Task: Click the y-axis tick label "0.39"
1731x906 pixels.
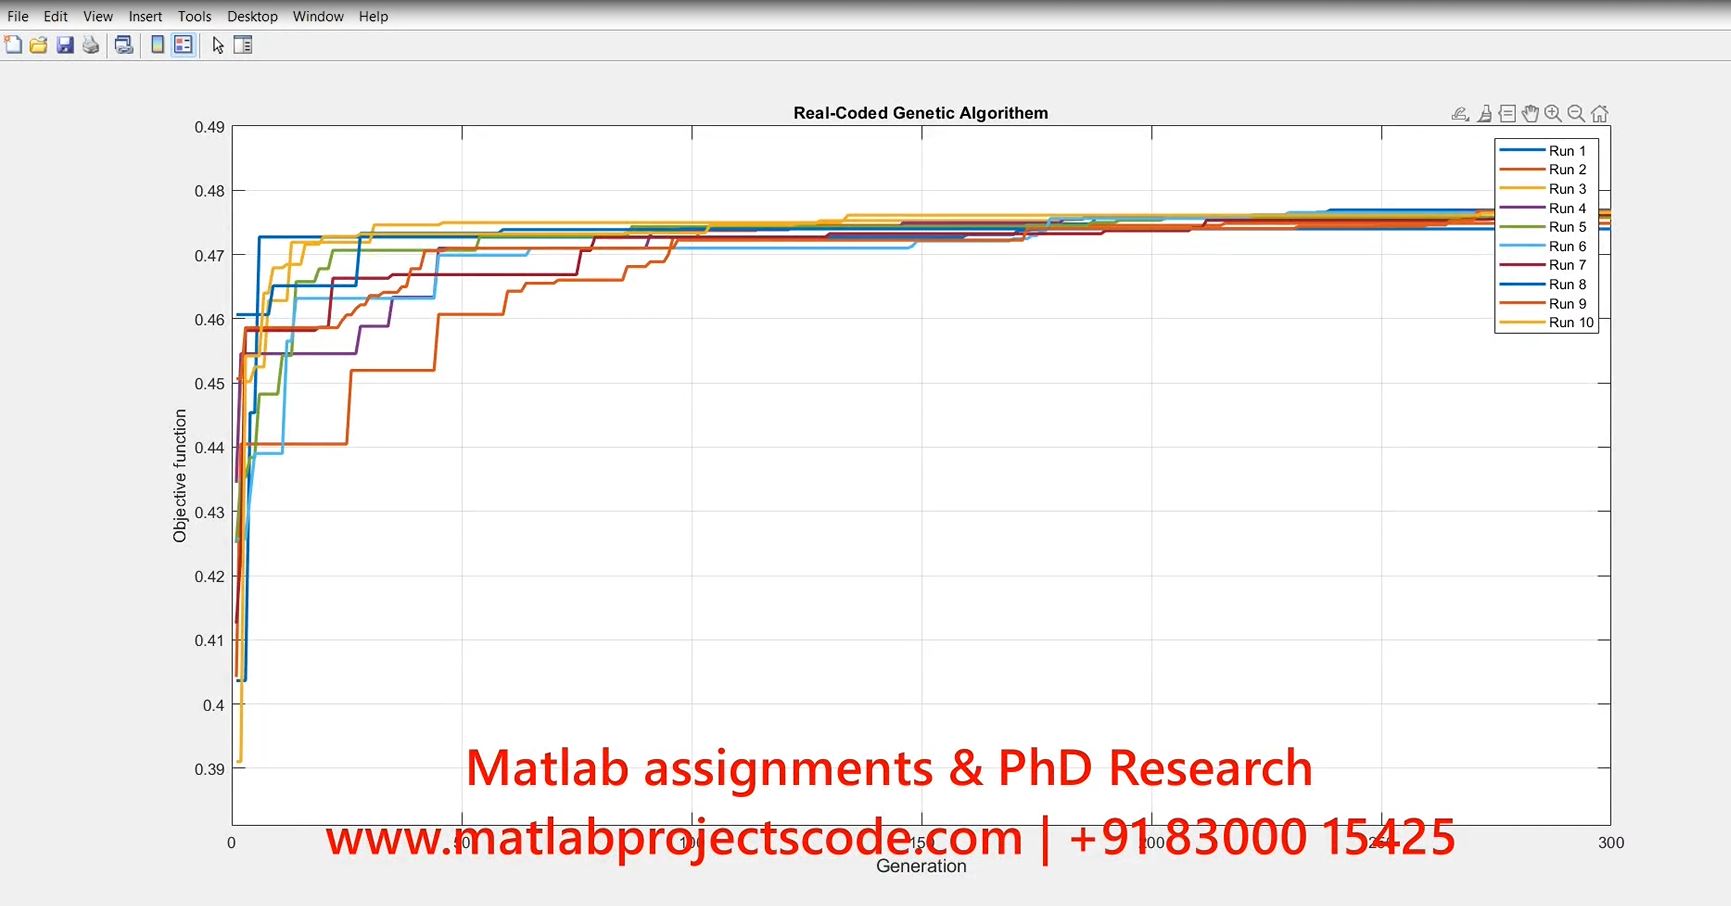Action: click(209, 769)
